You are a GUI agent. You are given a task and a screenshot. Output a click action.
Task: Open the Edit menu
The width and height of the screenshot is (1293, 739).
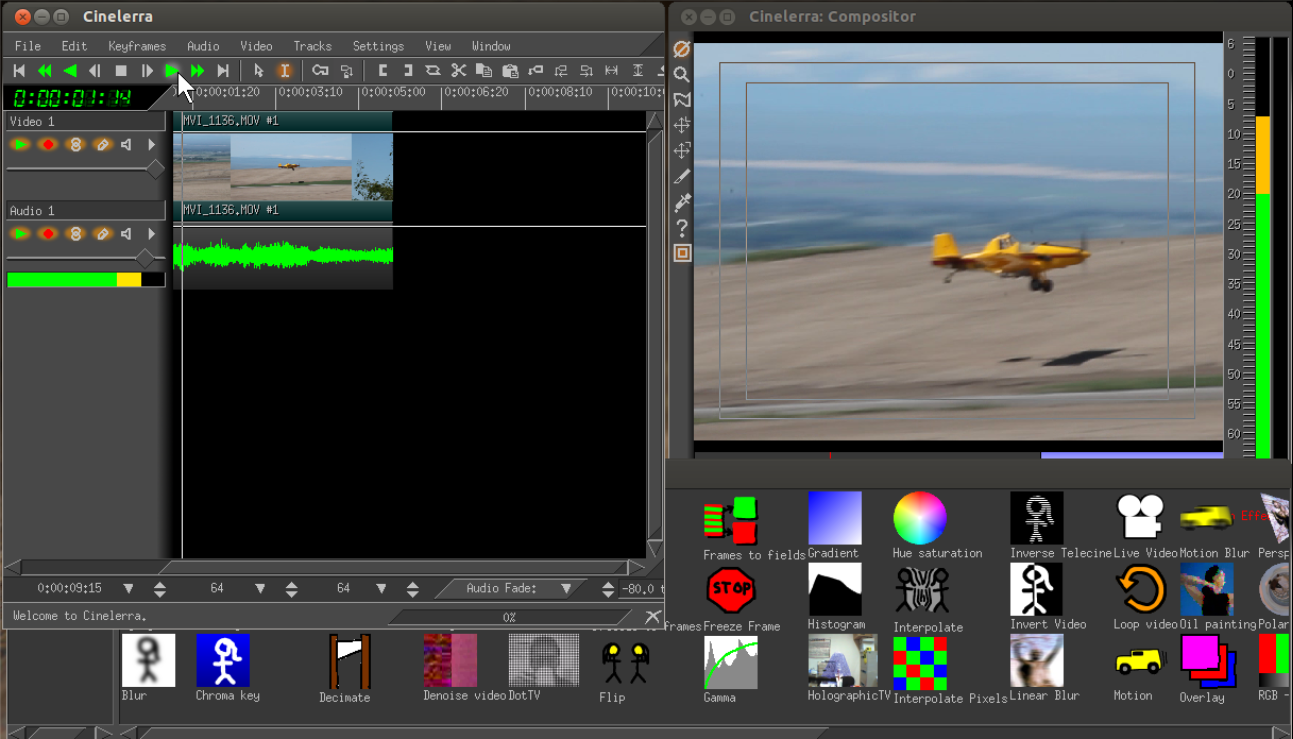tap(74, 46)
